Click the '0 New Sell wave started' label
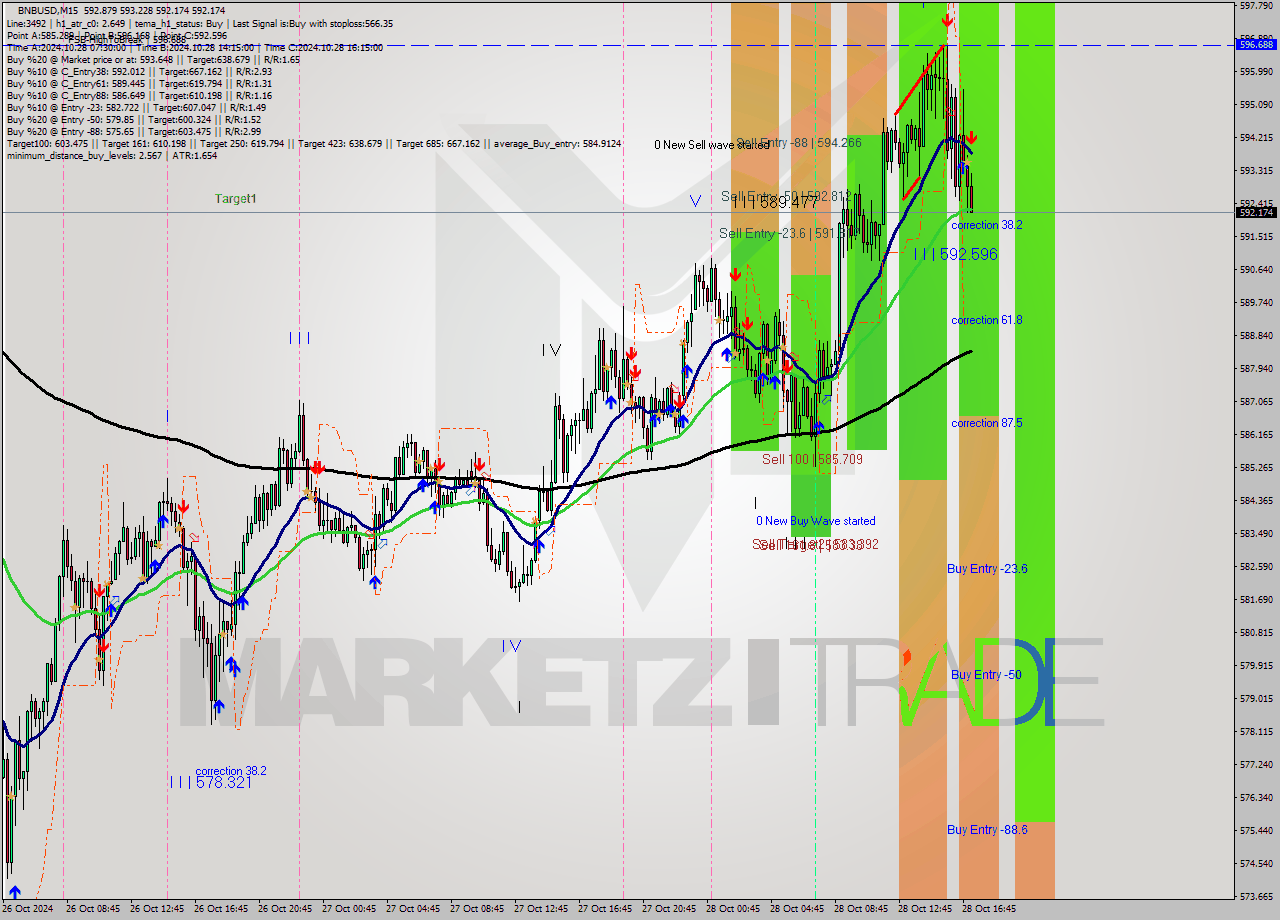The width and height of the screenshot is (1280, 920). [x=712, y=145]
